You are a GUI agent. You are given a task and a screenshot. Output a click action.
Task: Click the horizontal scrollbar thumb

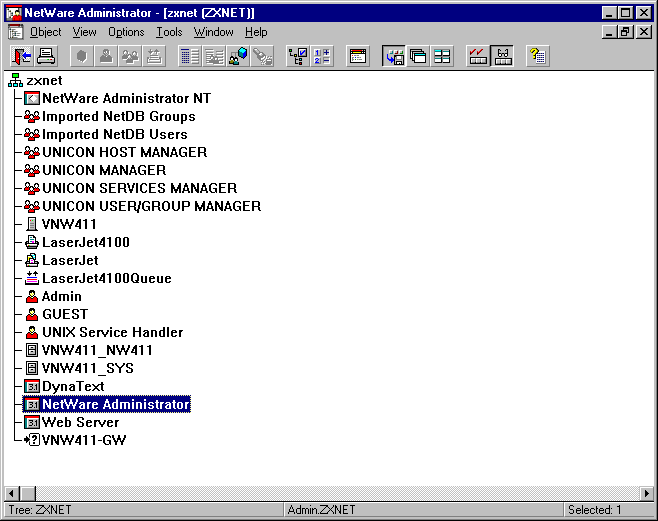click(28, 493)
